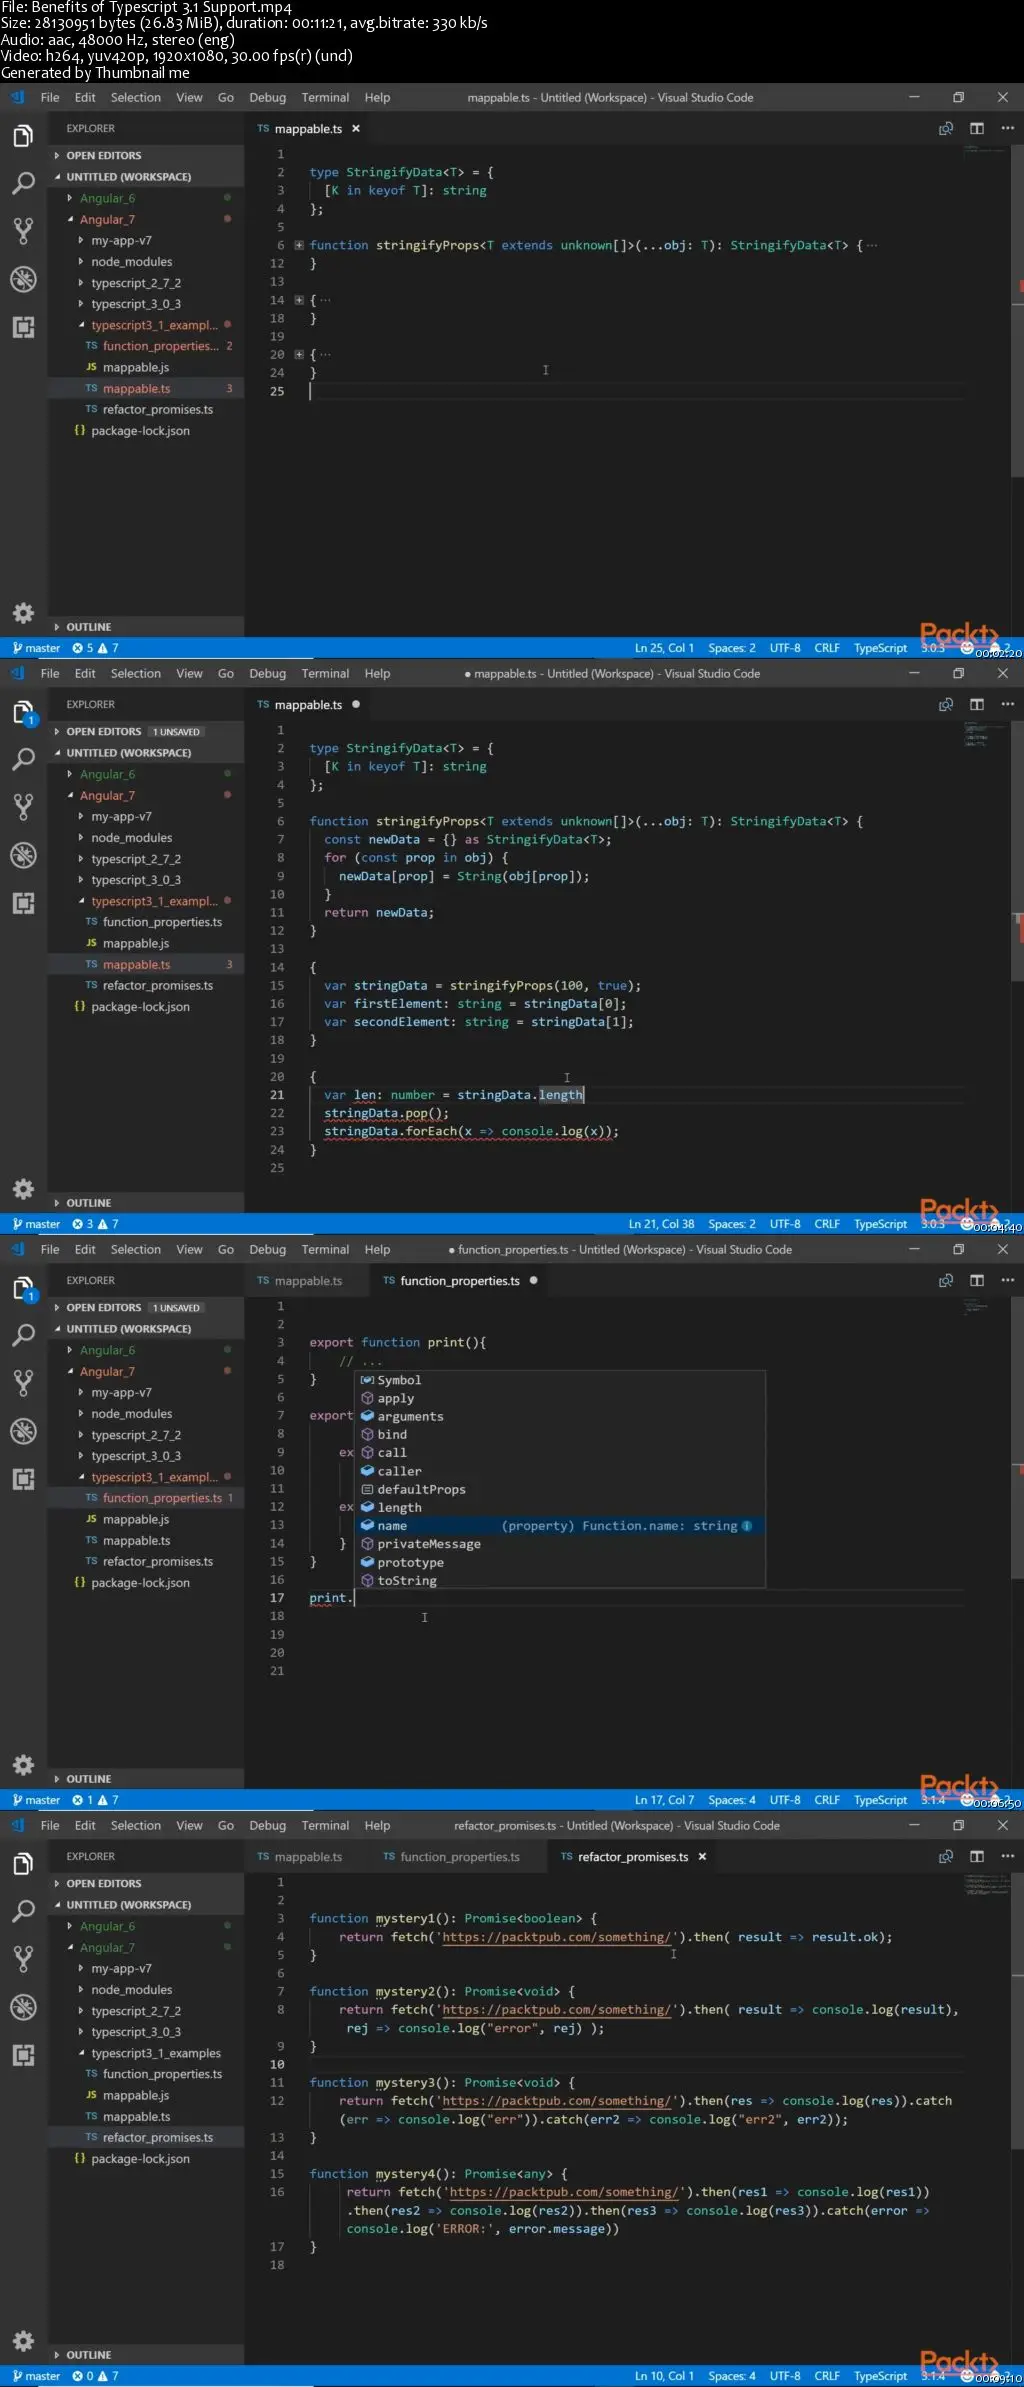Screen dimensions: 1024x2387
Task: Expand OPEN EDITORS section in refactor_promises.ts window
Action: (103, 1884)
